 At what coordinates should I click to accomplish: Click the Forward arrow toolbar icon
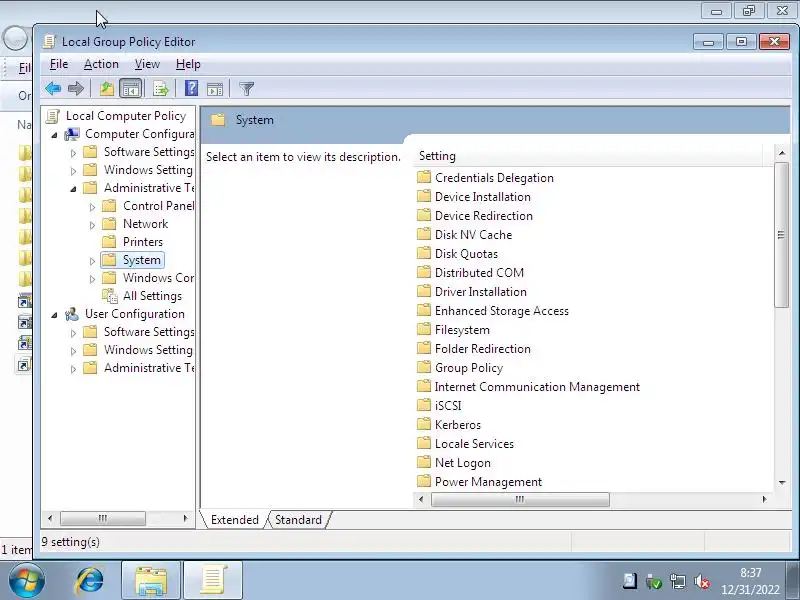tap(76, 89)
